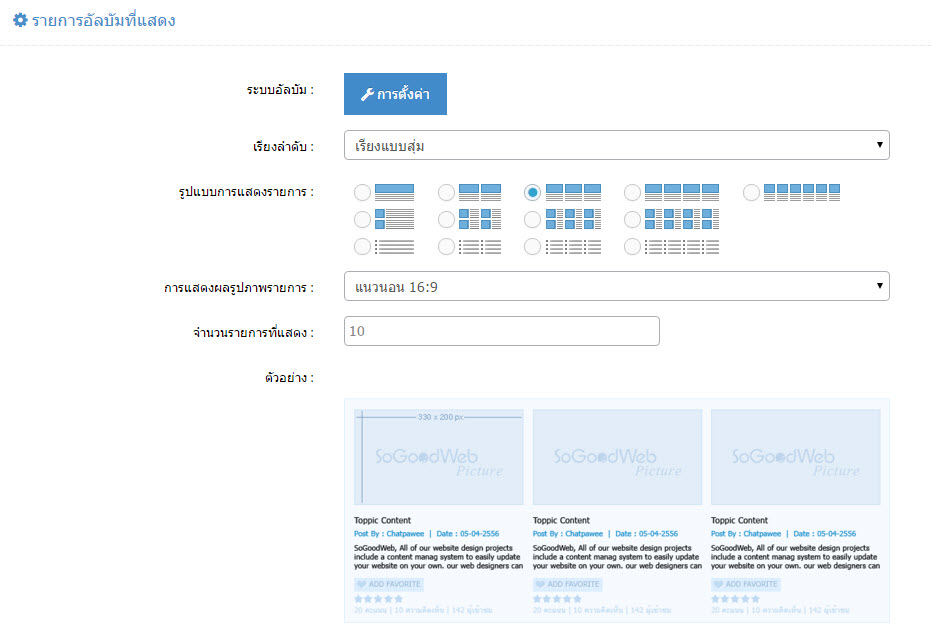Image resolution: width=931 pixels, height=637 pixels.
Task: Click the two-column text-only list icon
Action: pyautogui.click(x=480, y=247)
